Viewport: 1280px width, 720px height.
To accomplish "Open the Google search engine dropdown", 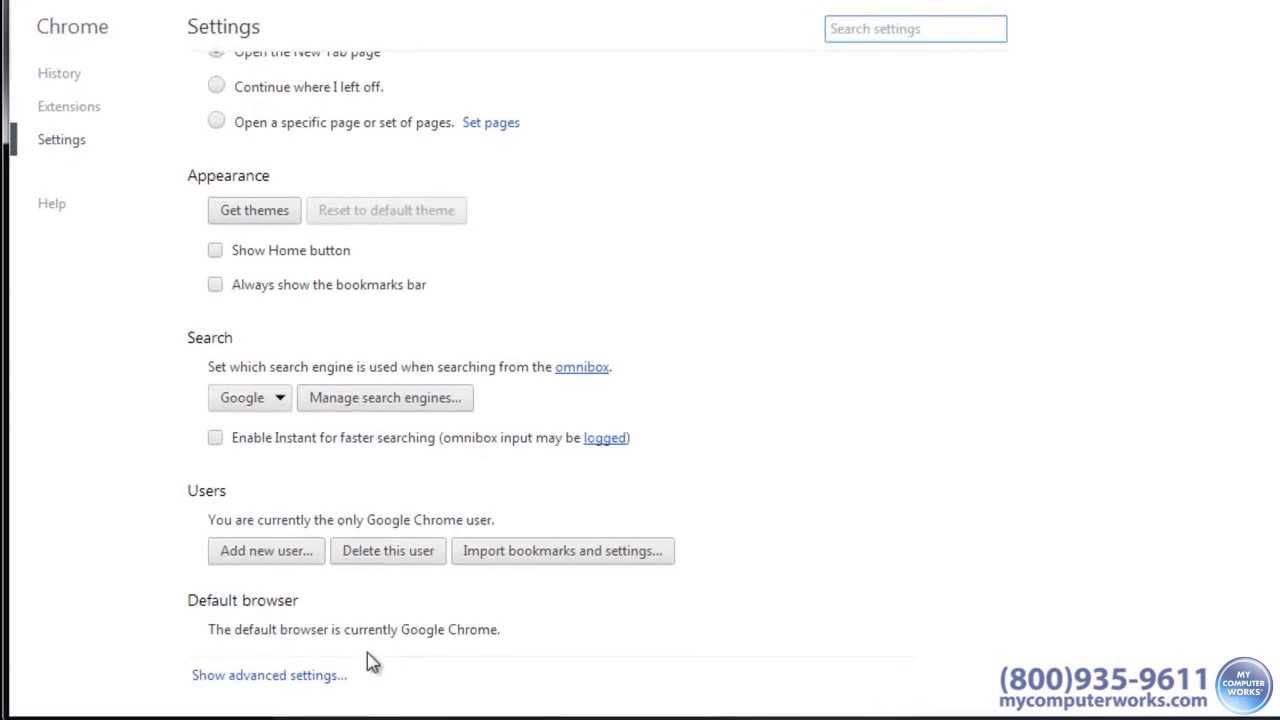I will [250, 398].
